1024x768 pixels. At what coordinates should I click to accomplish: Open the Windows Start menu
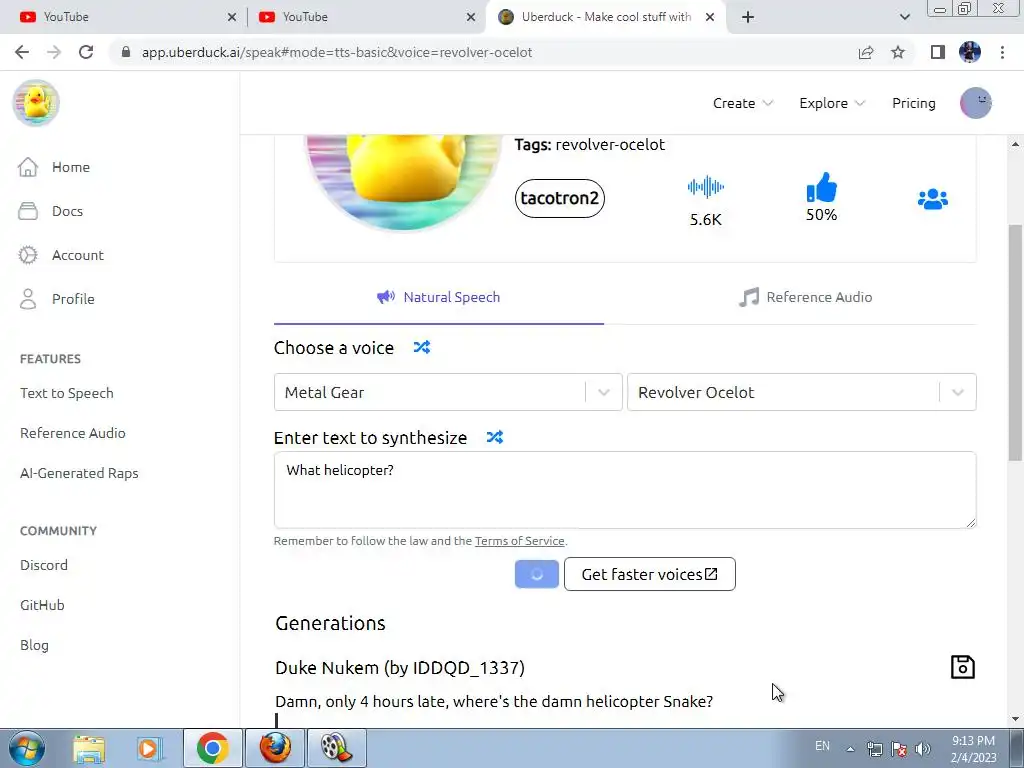click(27, 748)
